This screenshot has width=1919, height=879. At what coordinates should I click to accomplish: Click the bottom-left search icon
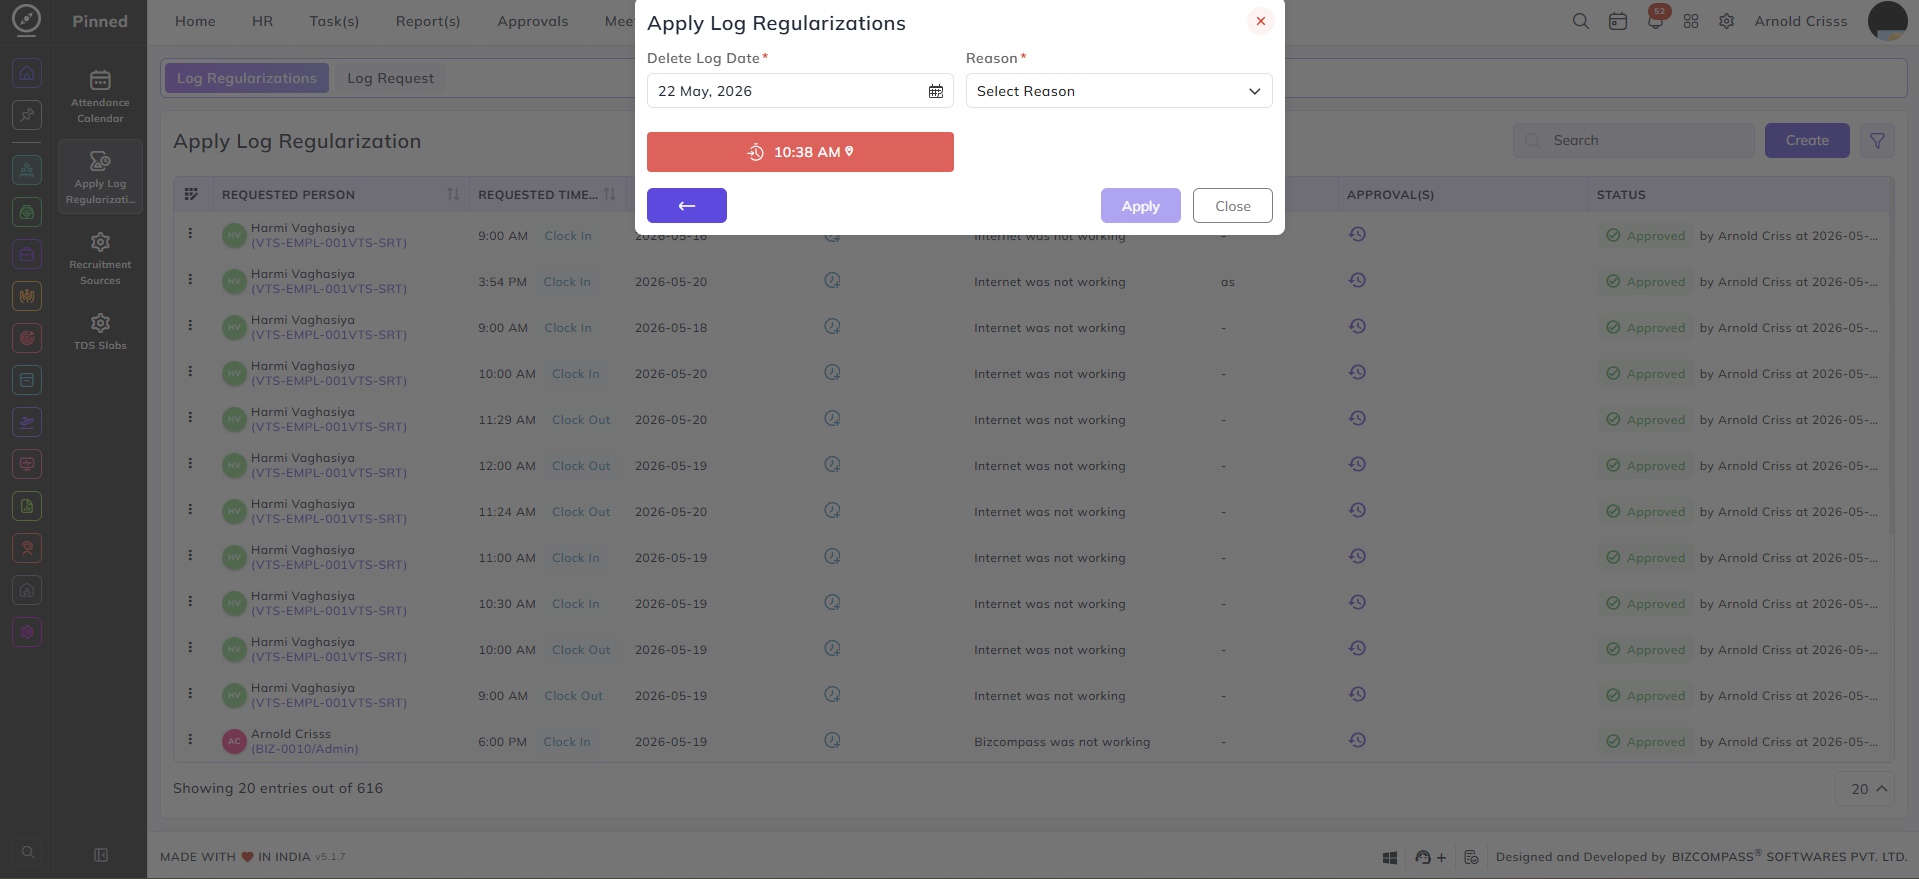coord(28,852)
